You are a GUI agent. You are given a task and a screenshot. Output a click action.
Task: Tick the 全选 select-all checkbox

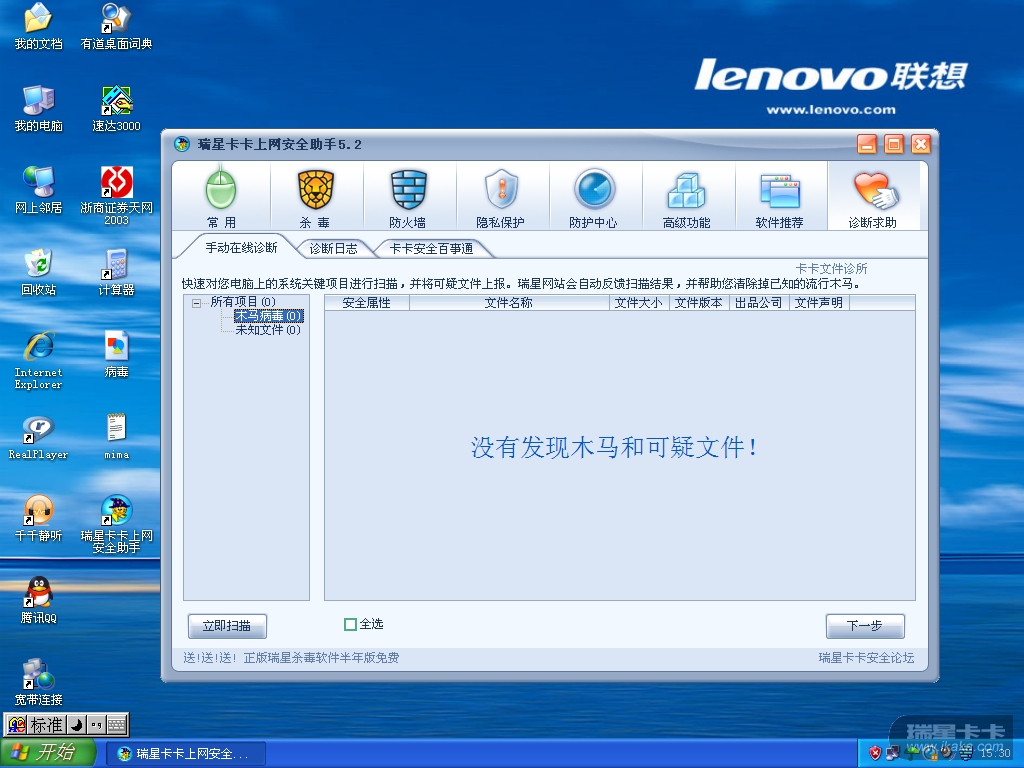click(x=350, y=624)
